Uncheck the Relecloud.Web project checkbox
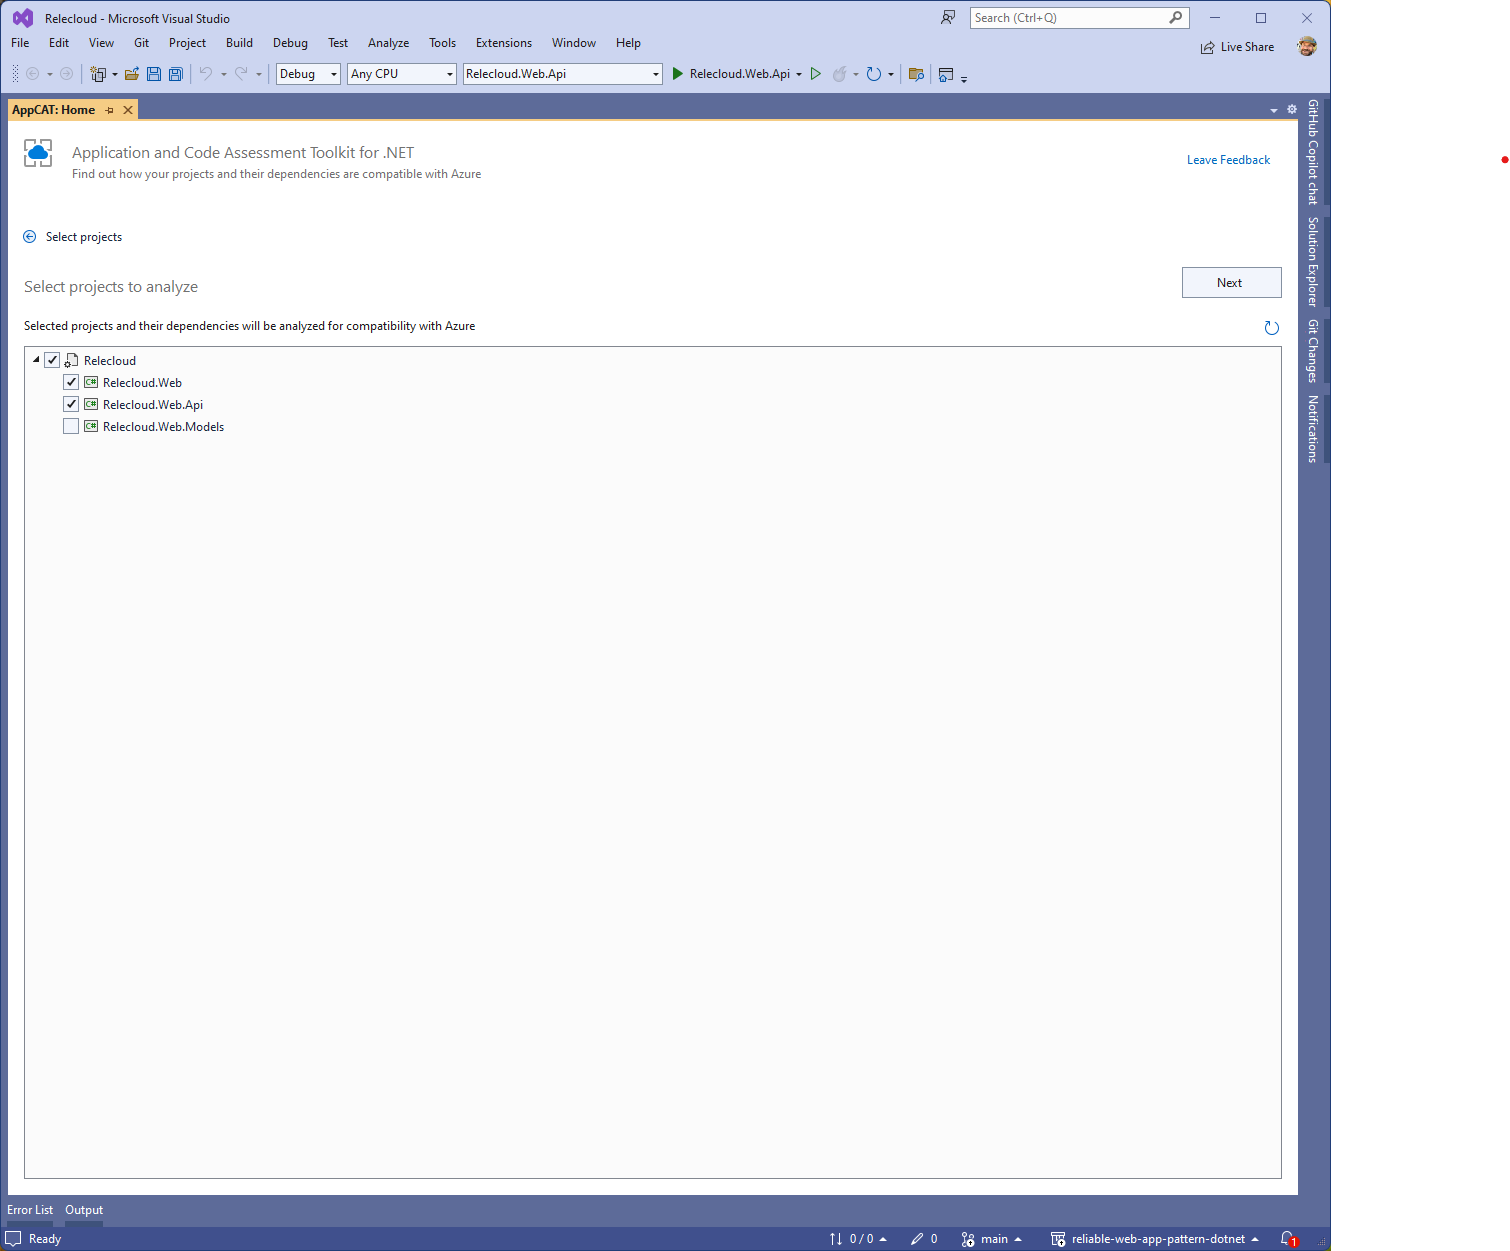 pyautogui.click(x=71, y=381)
